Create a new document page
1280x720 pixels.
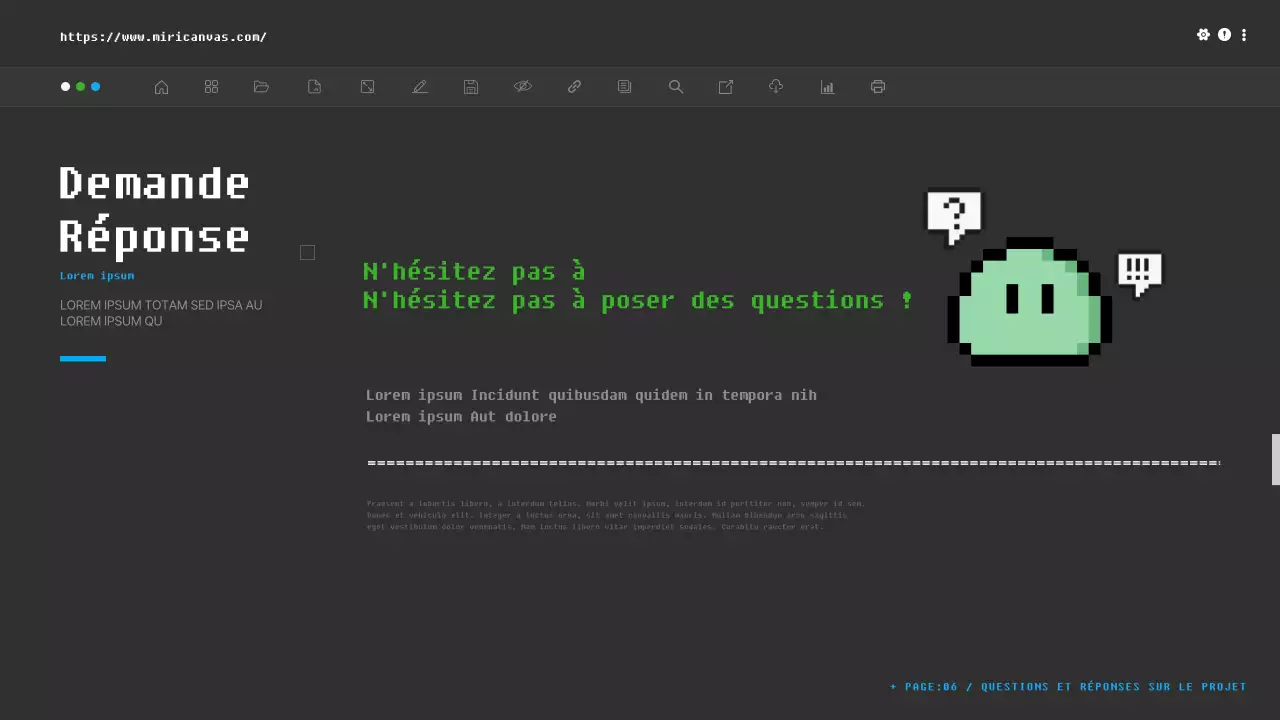coord(314,87)
